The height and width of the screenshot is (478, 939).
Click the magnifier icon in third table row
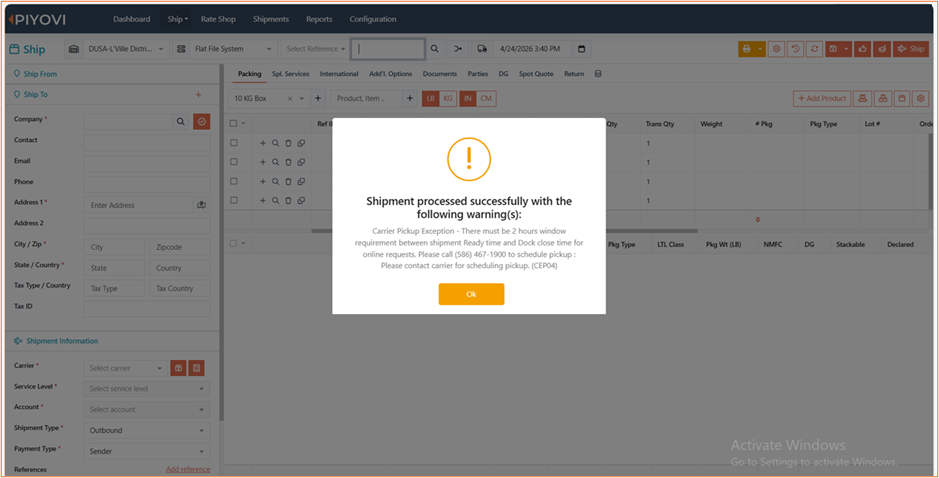click(275, 181)
